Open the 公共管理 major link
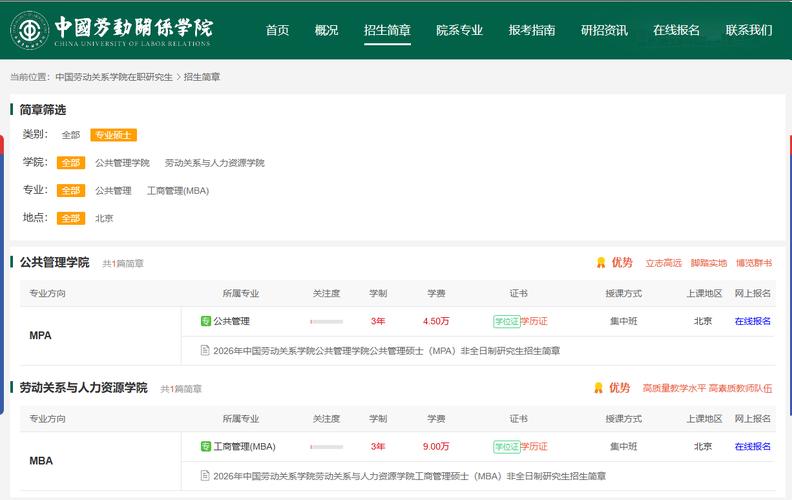 (231, 321)
